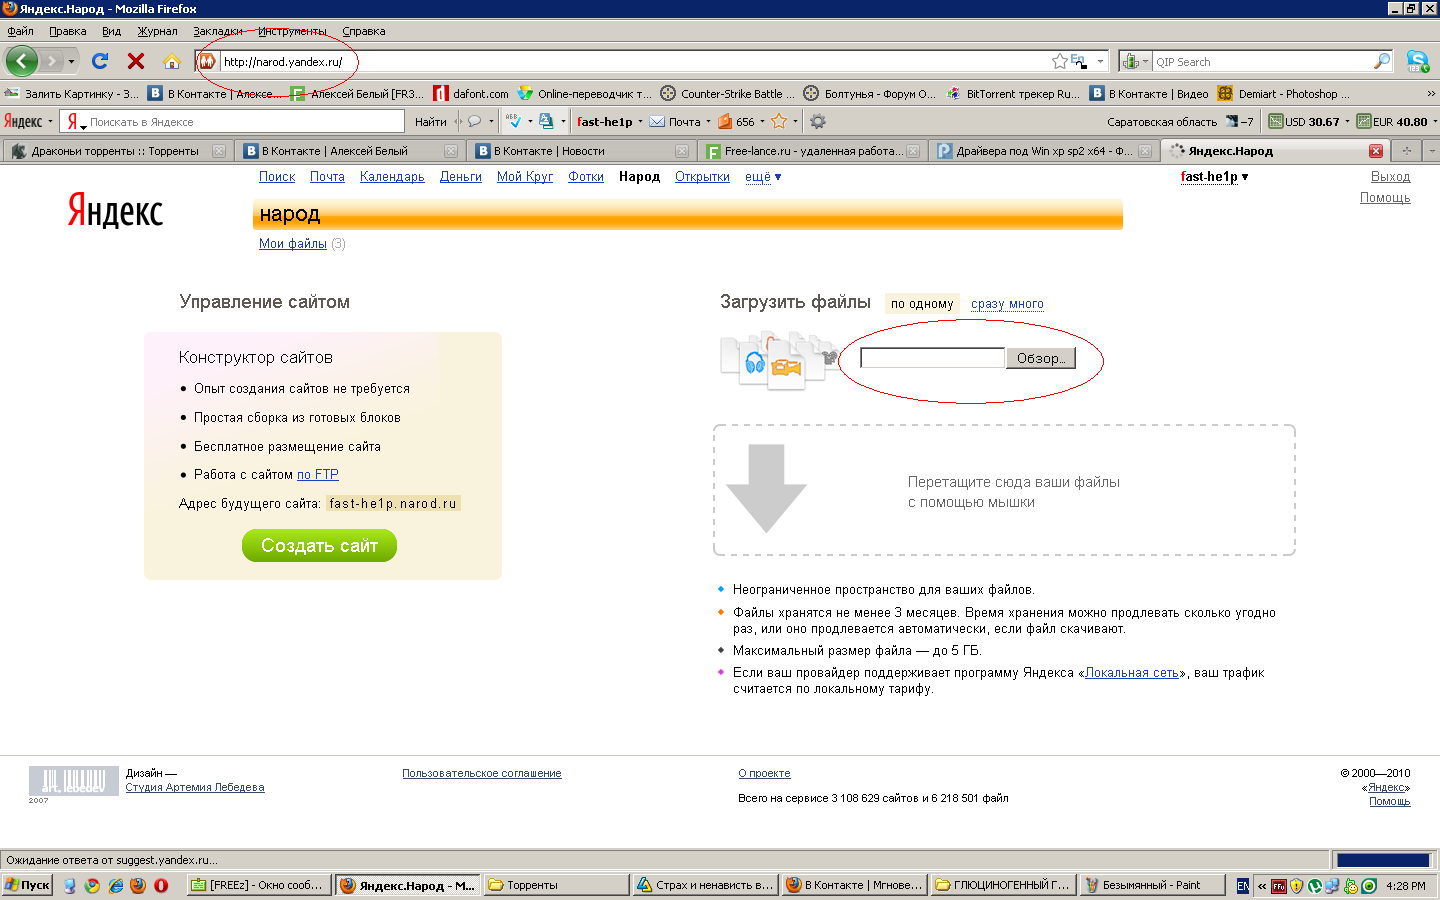Open the Home page icon

tap(172, 61)
